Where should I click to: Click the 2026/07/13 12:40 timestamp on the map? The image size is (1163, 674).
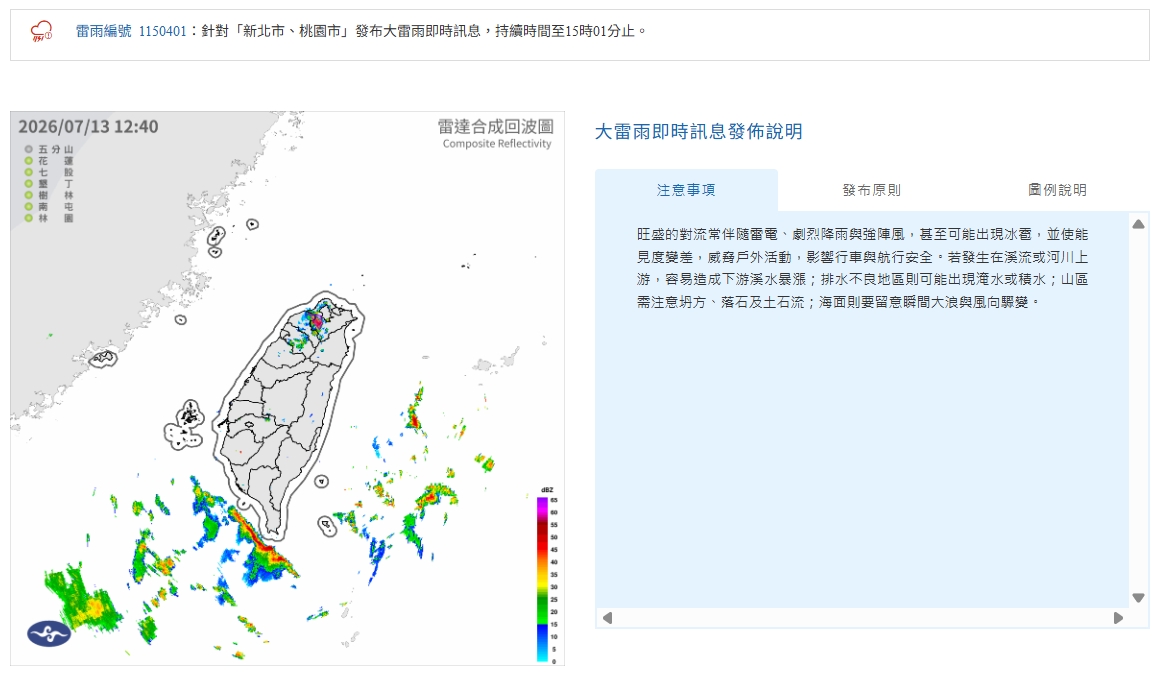tap(88, 127)
